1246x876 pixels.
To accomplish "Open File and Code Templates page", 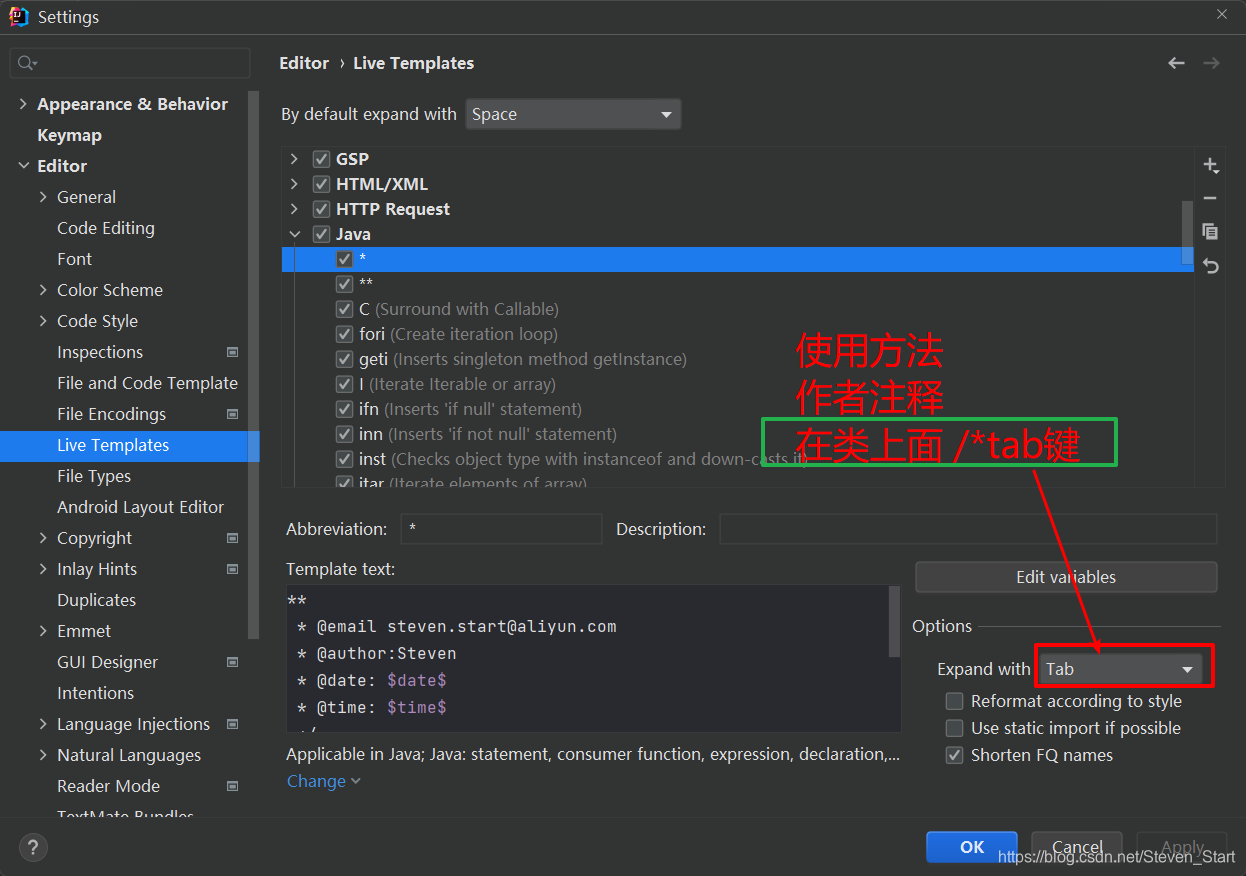I will click(x=147, y=383).
